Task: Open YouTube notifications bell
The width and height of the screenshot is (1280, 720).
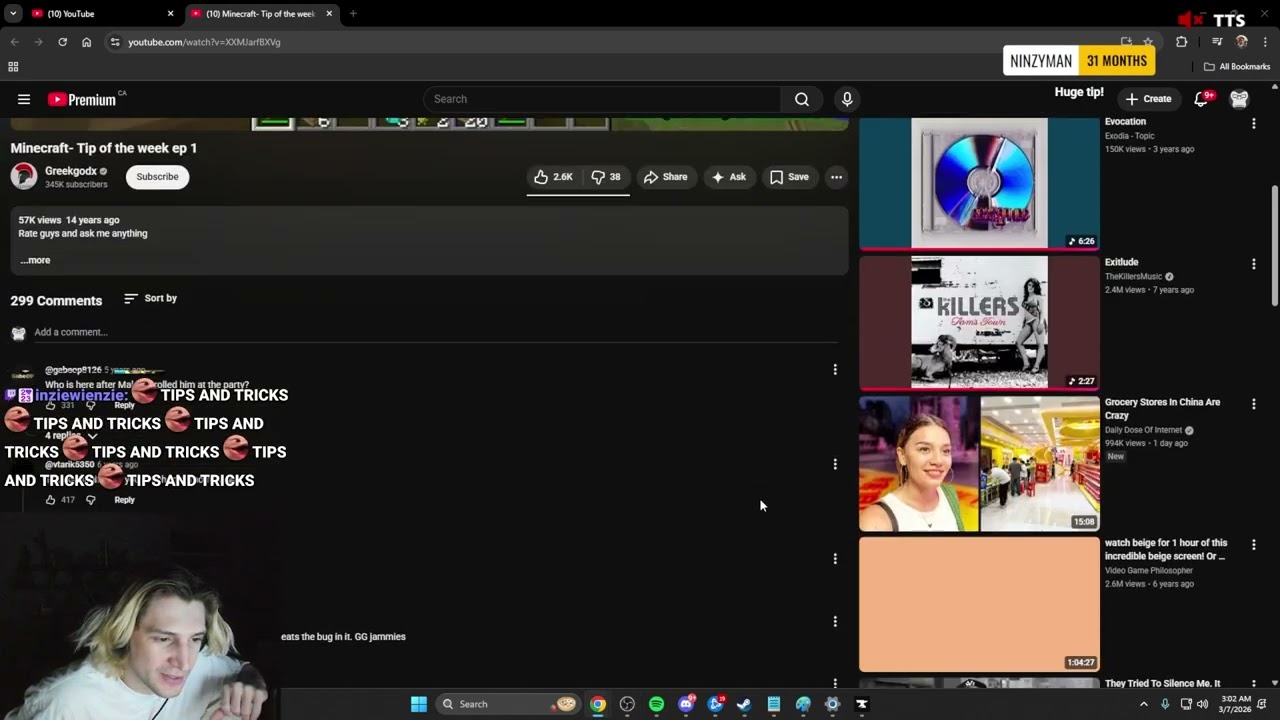Action: point(1202,99)
